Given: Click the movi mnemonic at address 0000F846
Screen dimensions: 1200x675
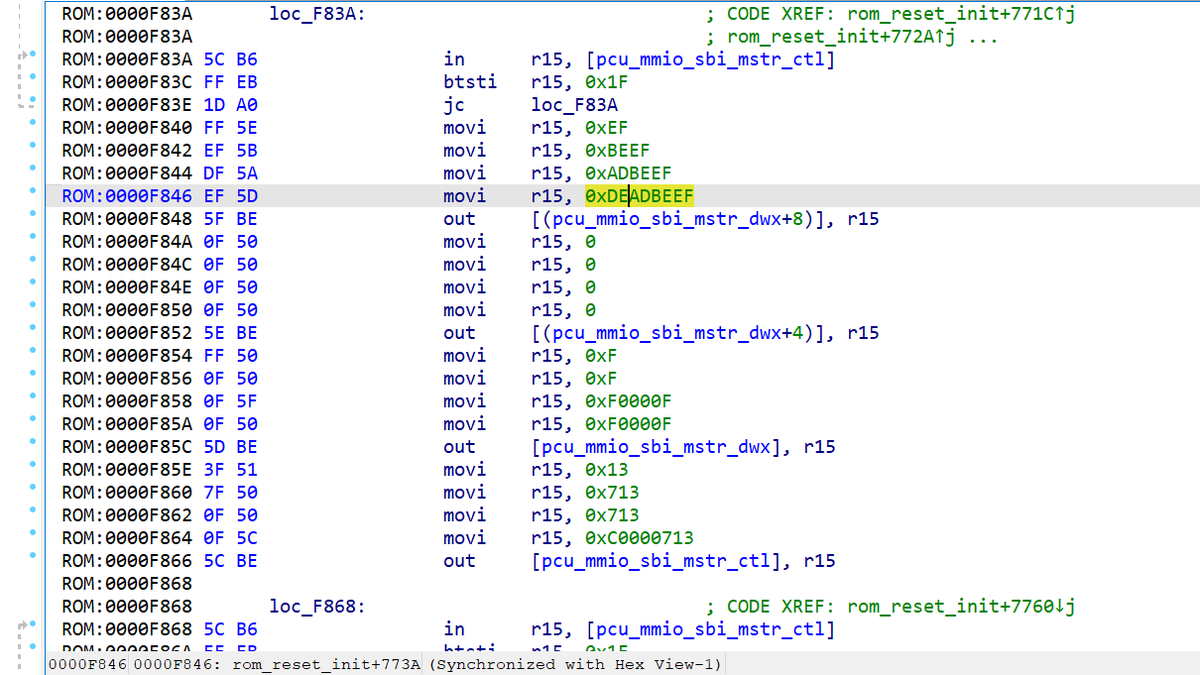Looking at the screenshot, I should (464, 196).
